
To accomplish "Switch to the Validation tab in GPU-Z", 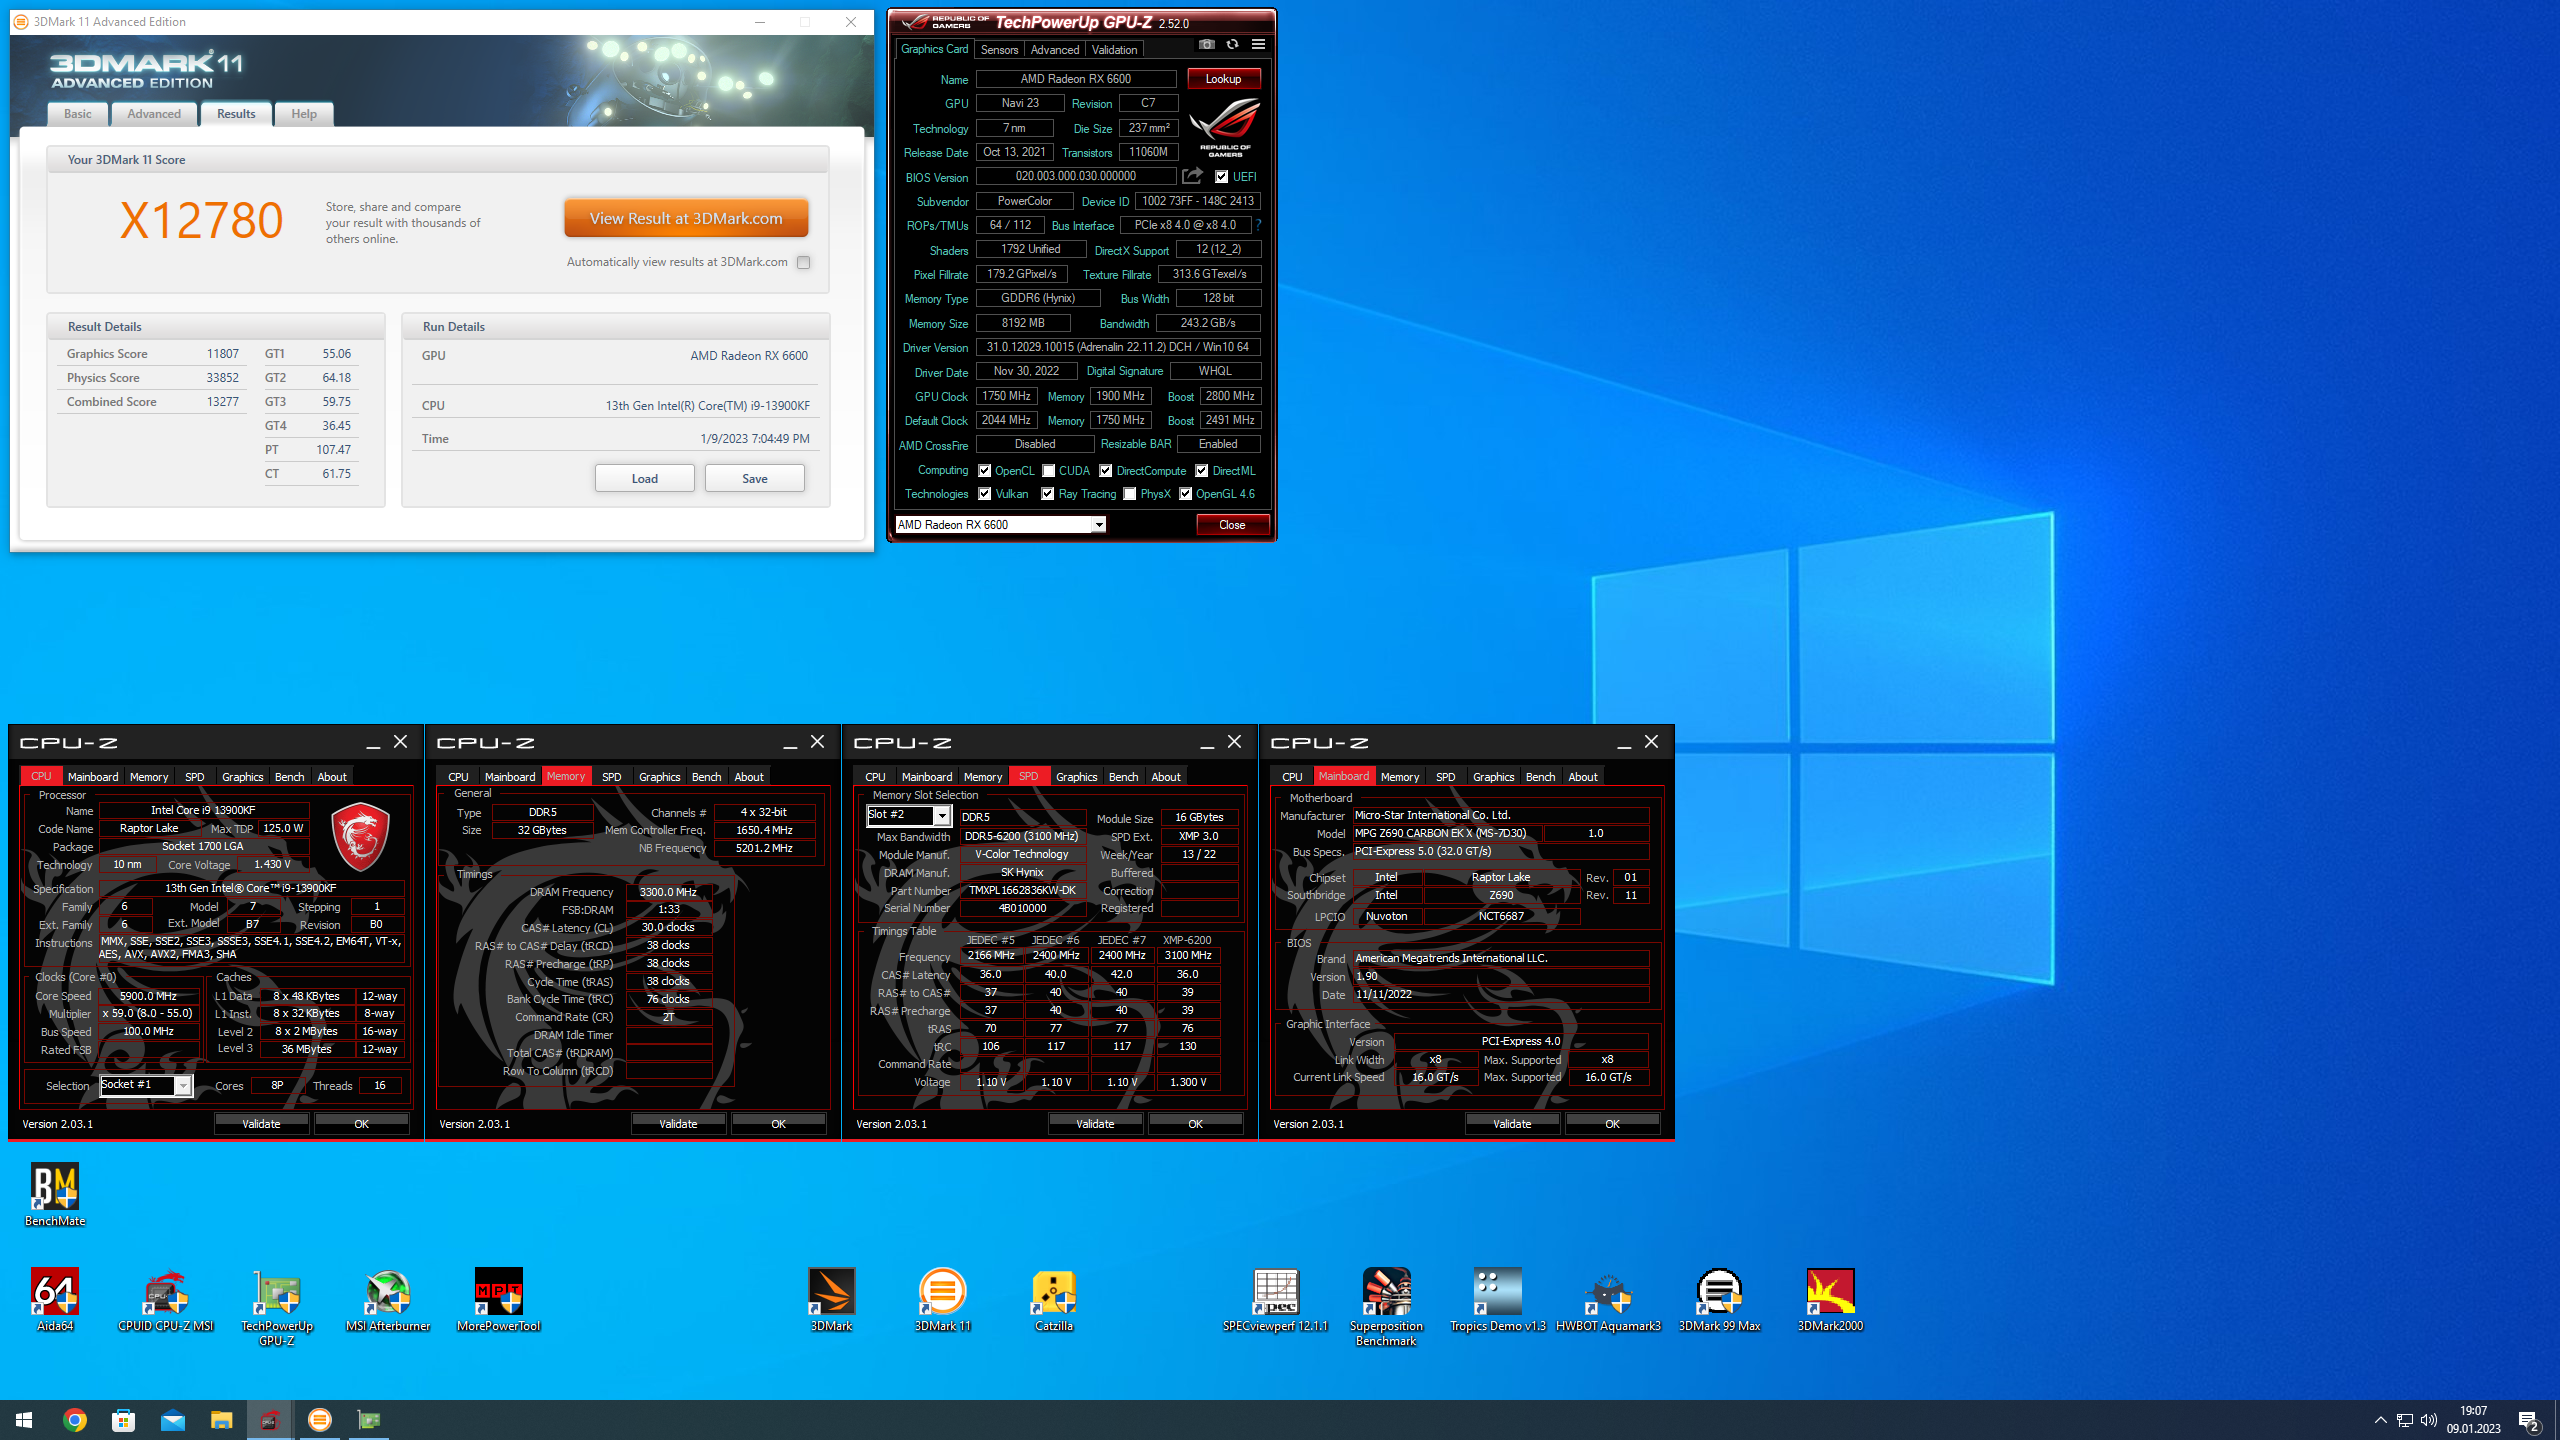I will click(x=1114, y=50).
